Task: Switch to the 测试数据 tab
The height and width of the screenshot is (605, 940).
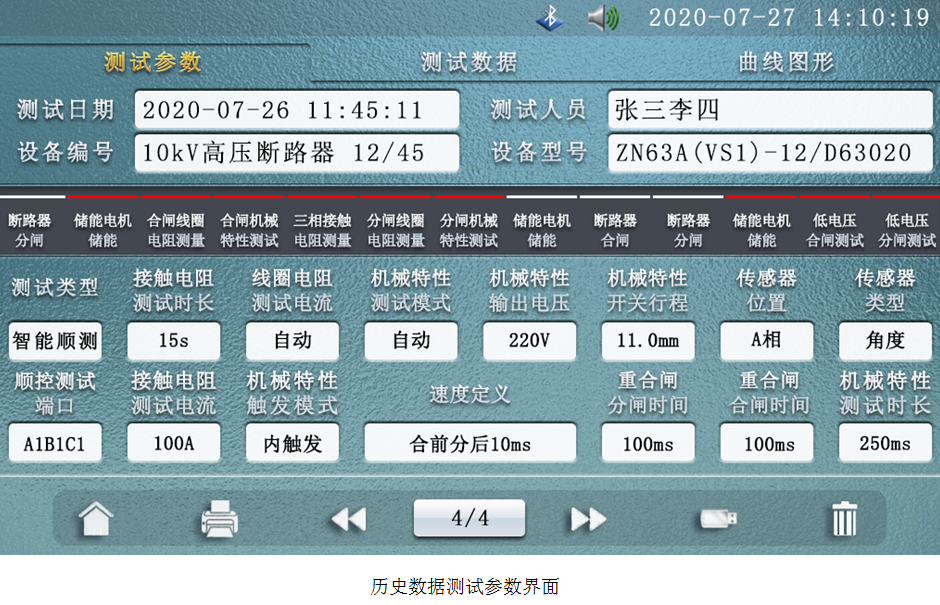Action: [469, 62]
